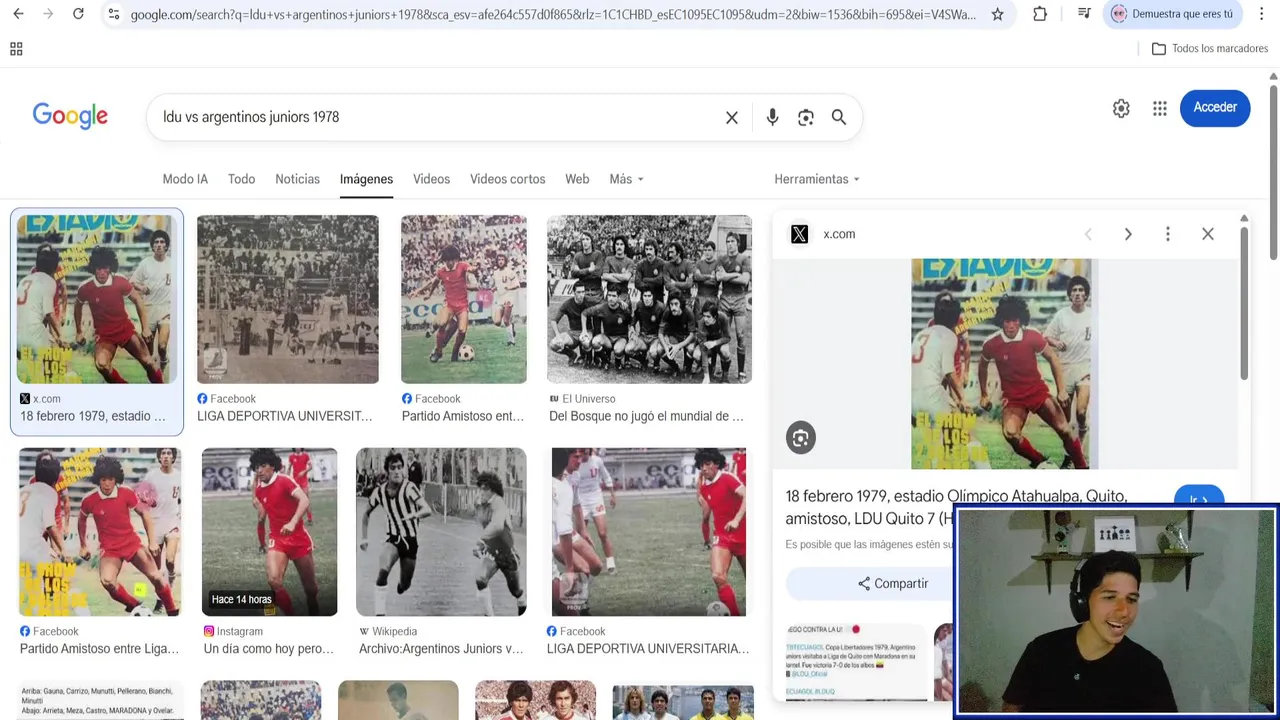Switch to the Modo IA tab
The image size is (1280, 720).
pos(185,179)
